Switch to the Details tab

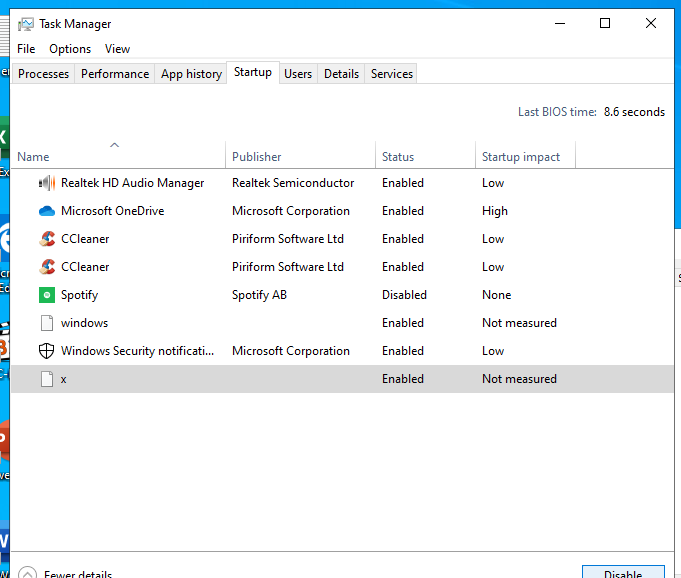[341, 74]
